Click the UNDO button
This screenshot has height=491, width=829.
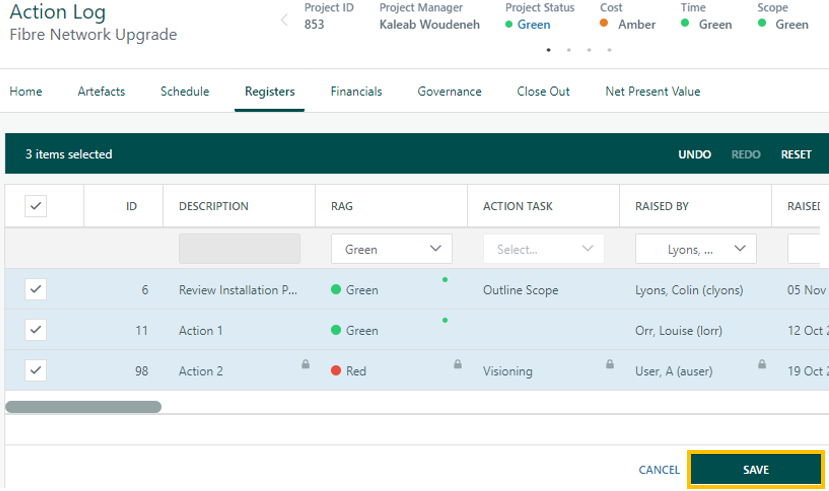tap(695, 154)
